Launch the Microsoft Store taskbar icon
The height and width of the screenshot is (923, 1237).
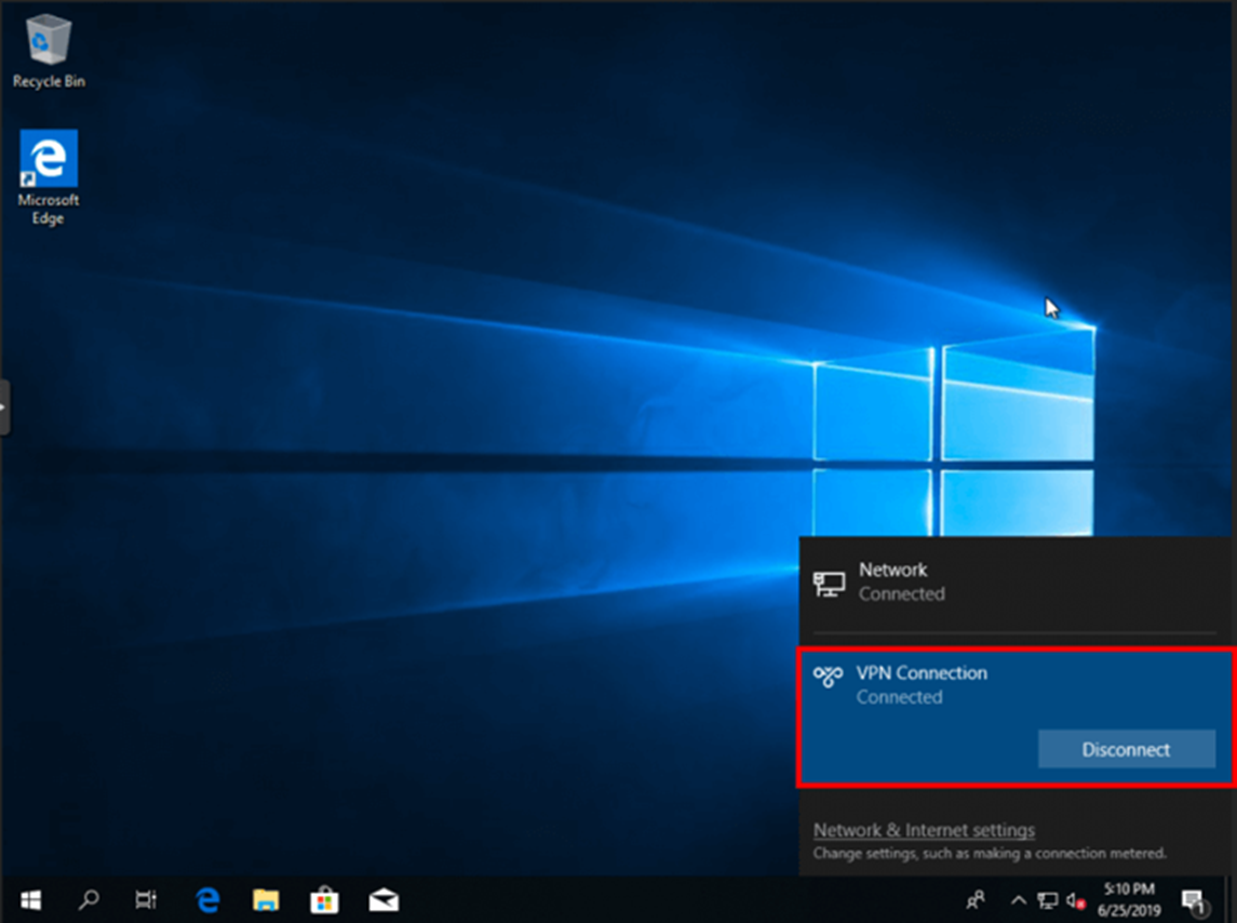point(324,901)
